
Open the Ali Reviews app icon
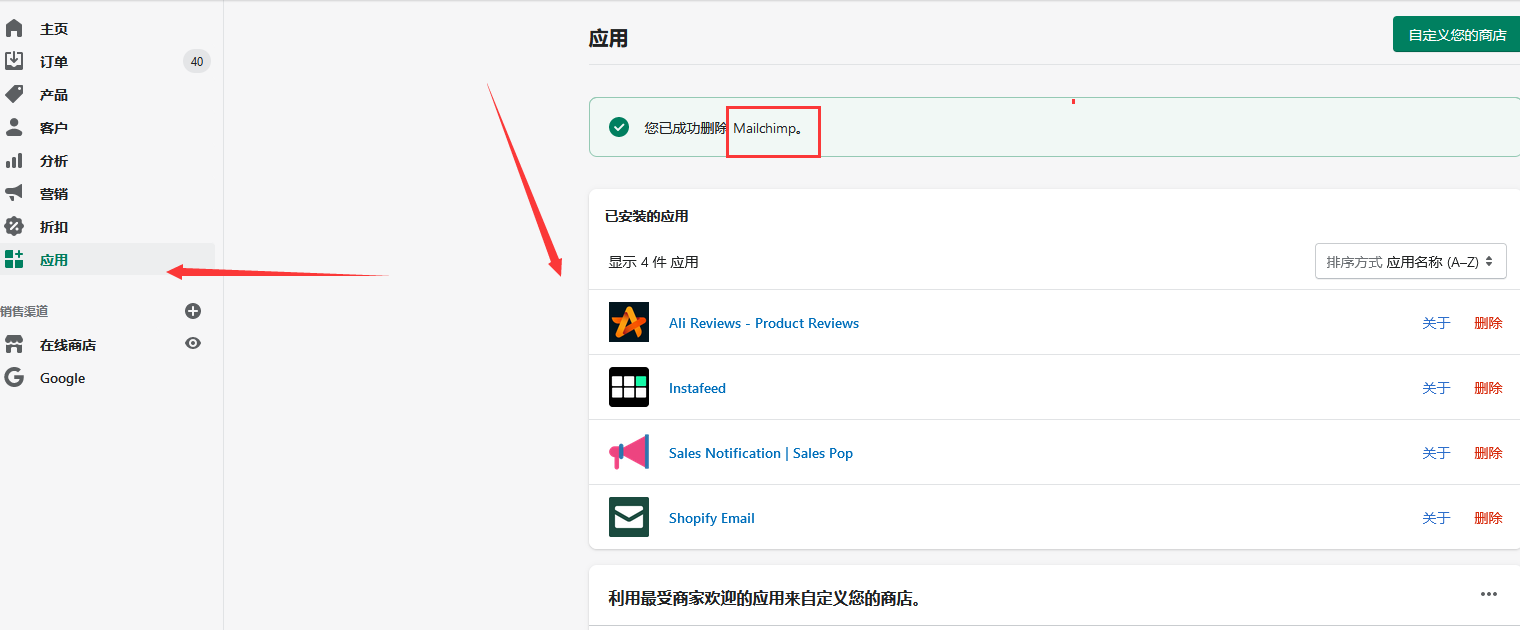point(629,322)
